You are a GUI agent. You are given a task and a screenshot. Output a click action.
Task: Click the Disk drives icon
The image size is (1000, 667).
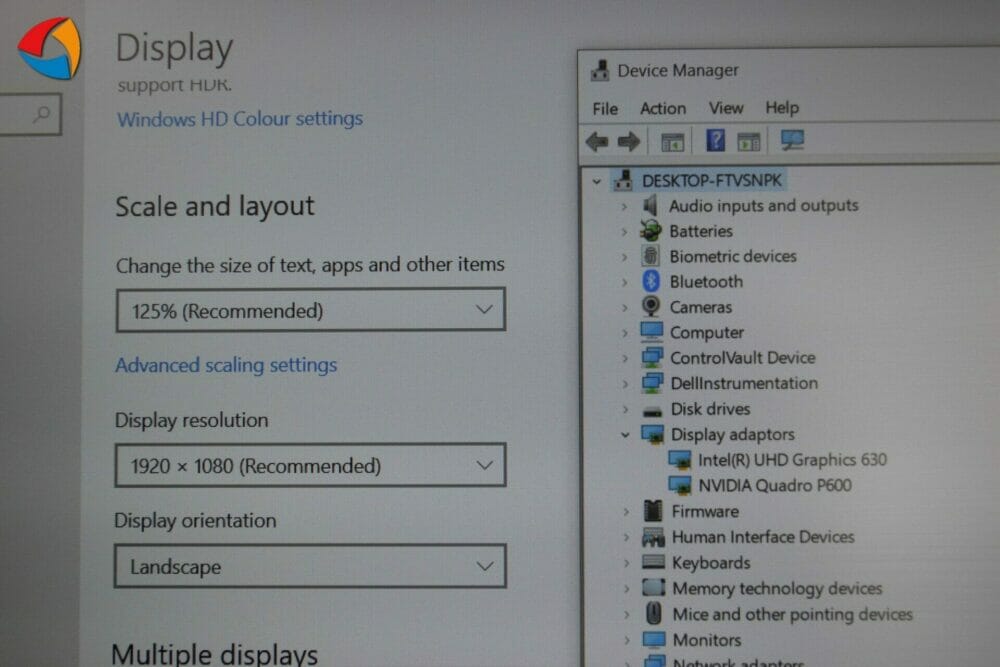pos(652,411)
